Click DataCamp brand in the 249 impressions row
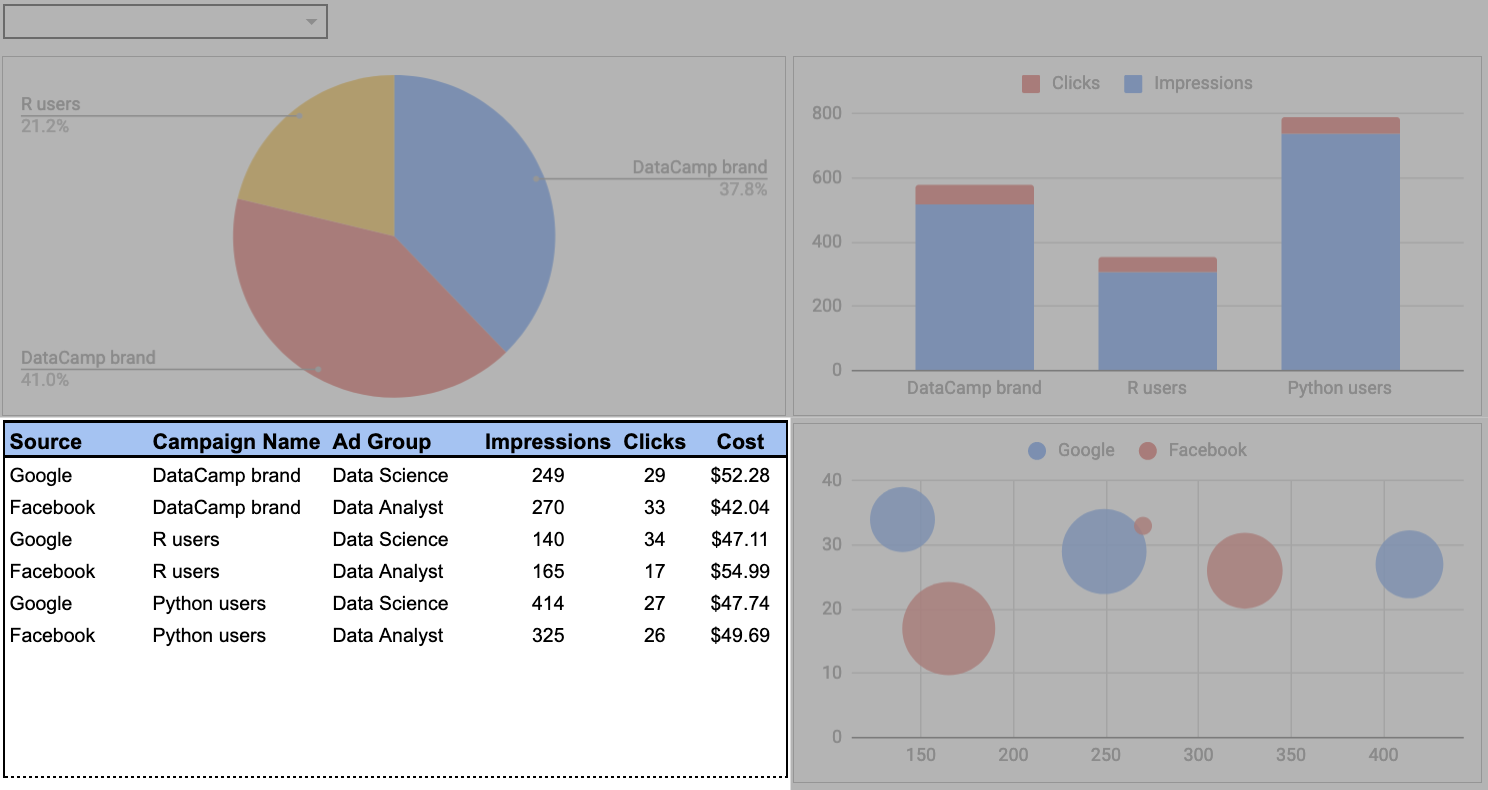Image resolution: width=1488 pixels, height=790 pixels. pos(226,475)
